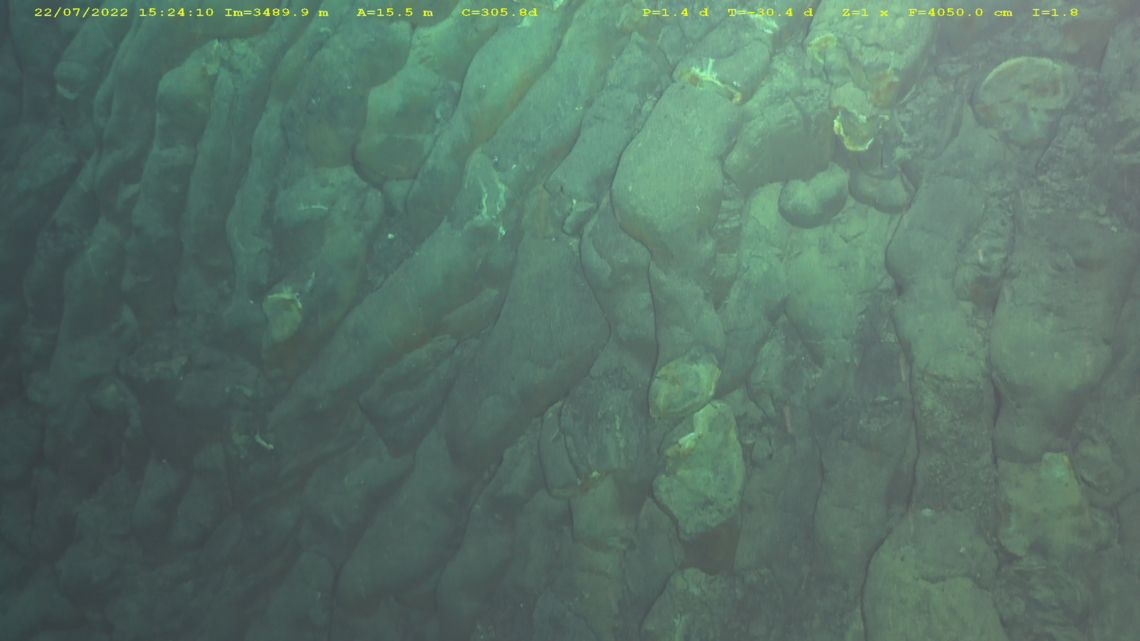Click the iris value I=1.8
Screen dimensions: 1140x641
1055,12
